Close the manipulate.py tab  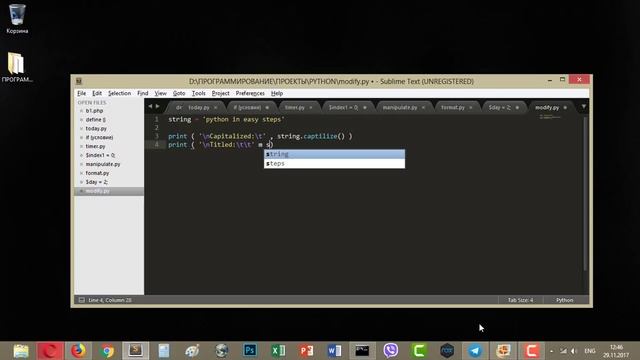click(x=423, y=107)
